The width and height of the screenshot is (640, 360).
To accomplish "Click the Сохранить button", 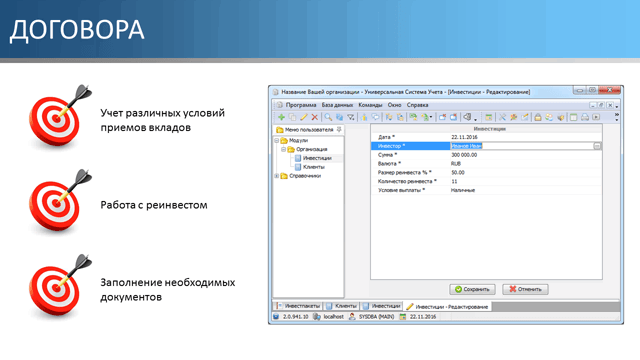I will click(x=472, y=289).
